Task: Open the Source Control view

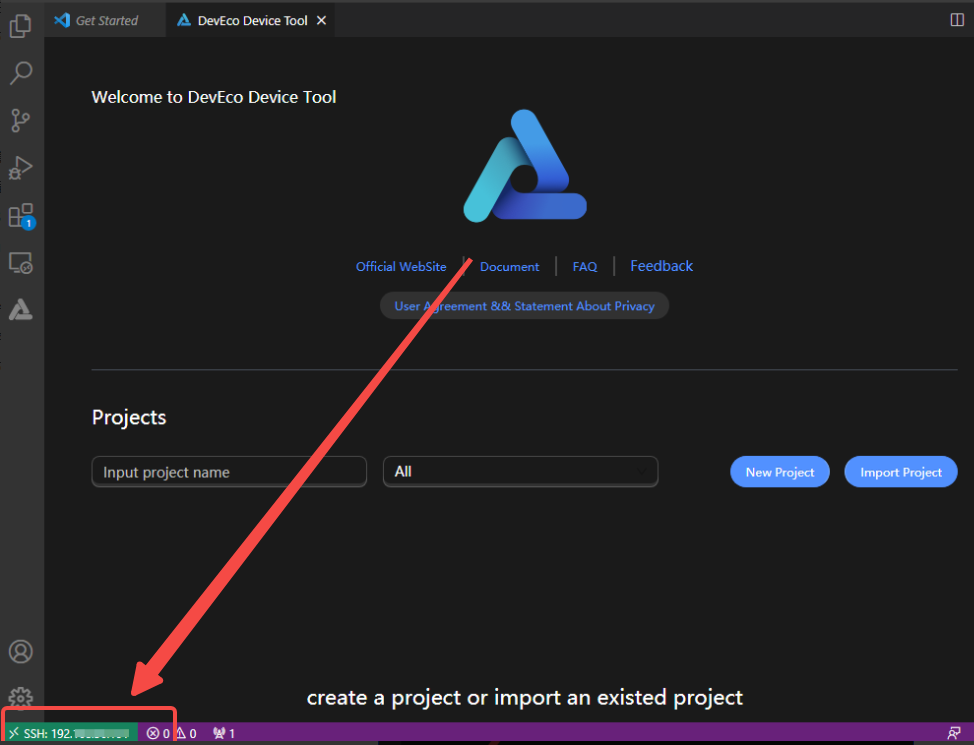Action: 20,121
